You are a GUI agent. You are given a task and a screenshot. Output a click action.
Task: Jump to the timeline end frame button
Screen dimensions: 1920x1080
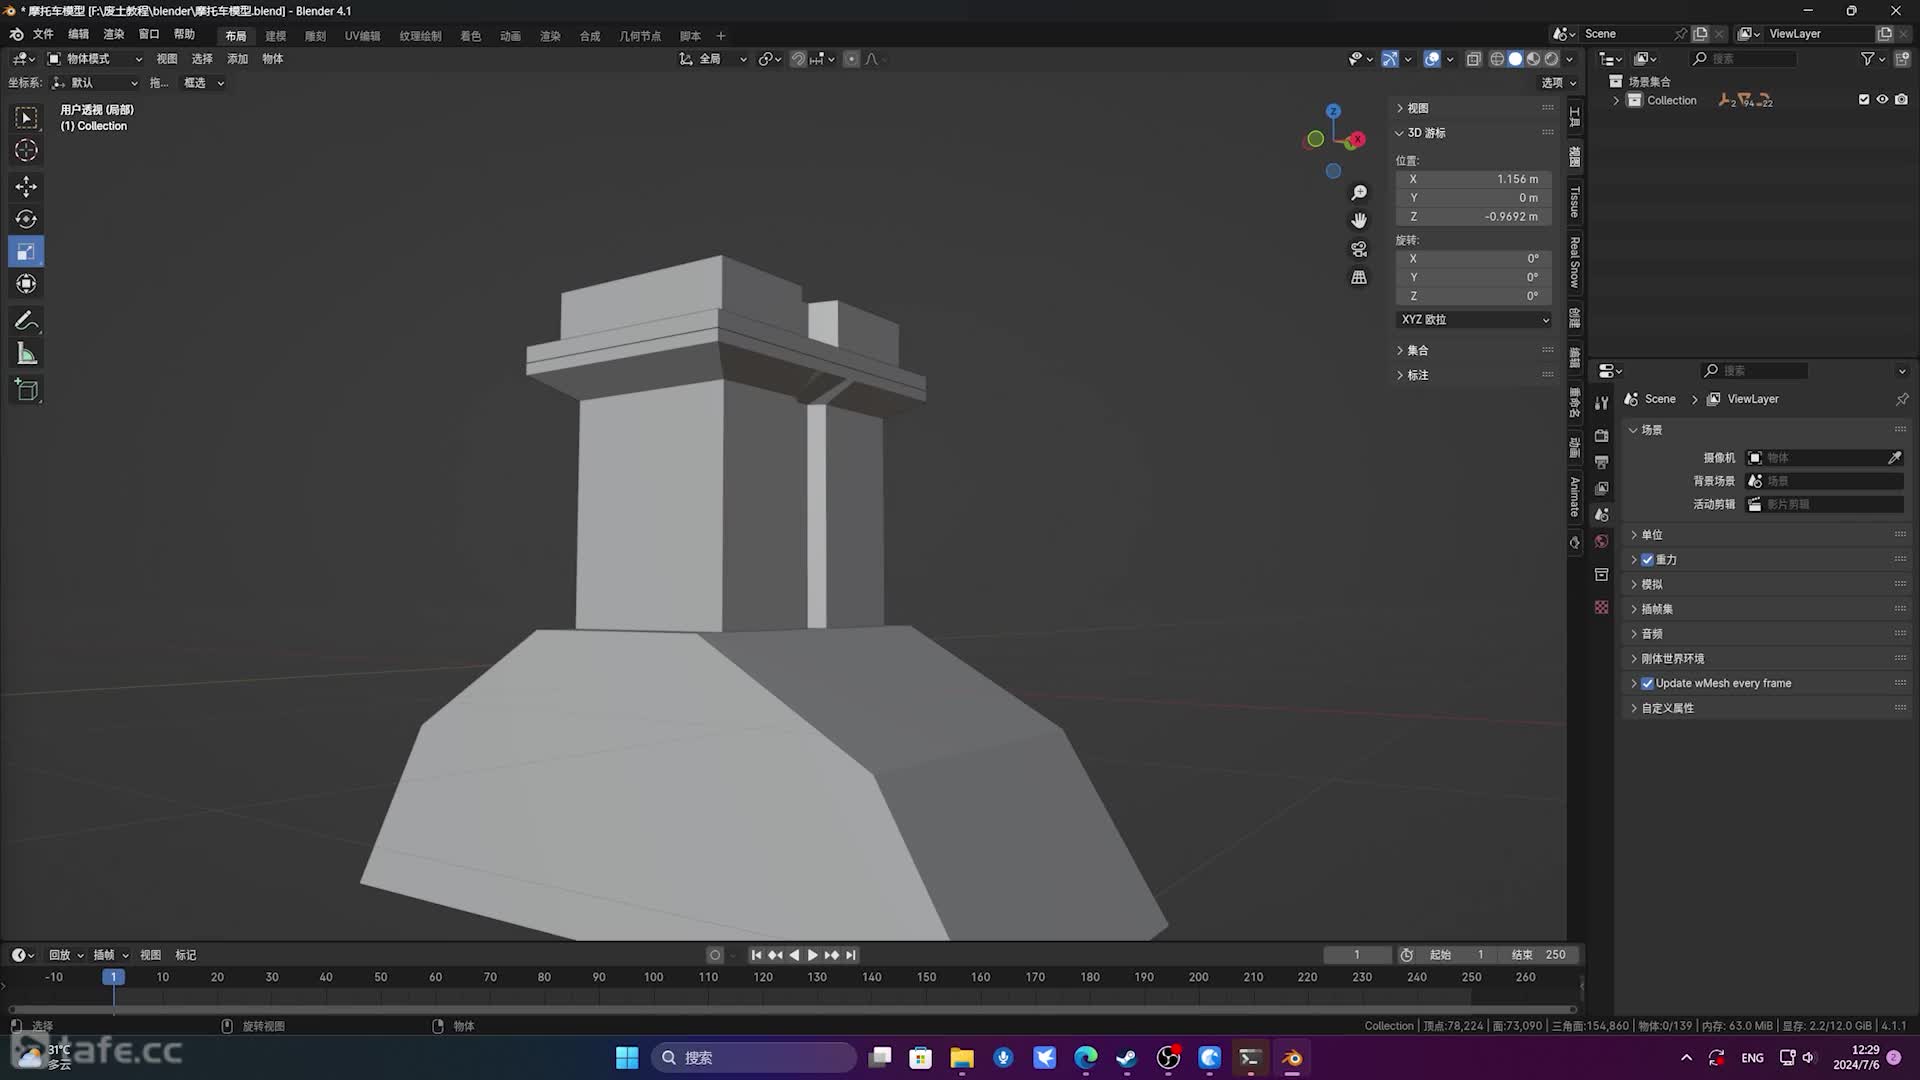click(851, 955)
